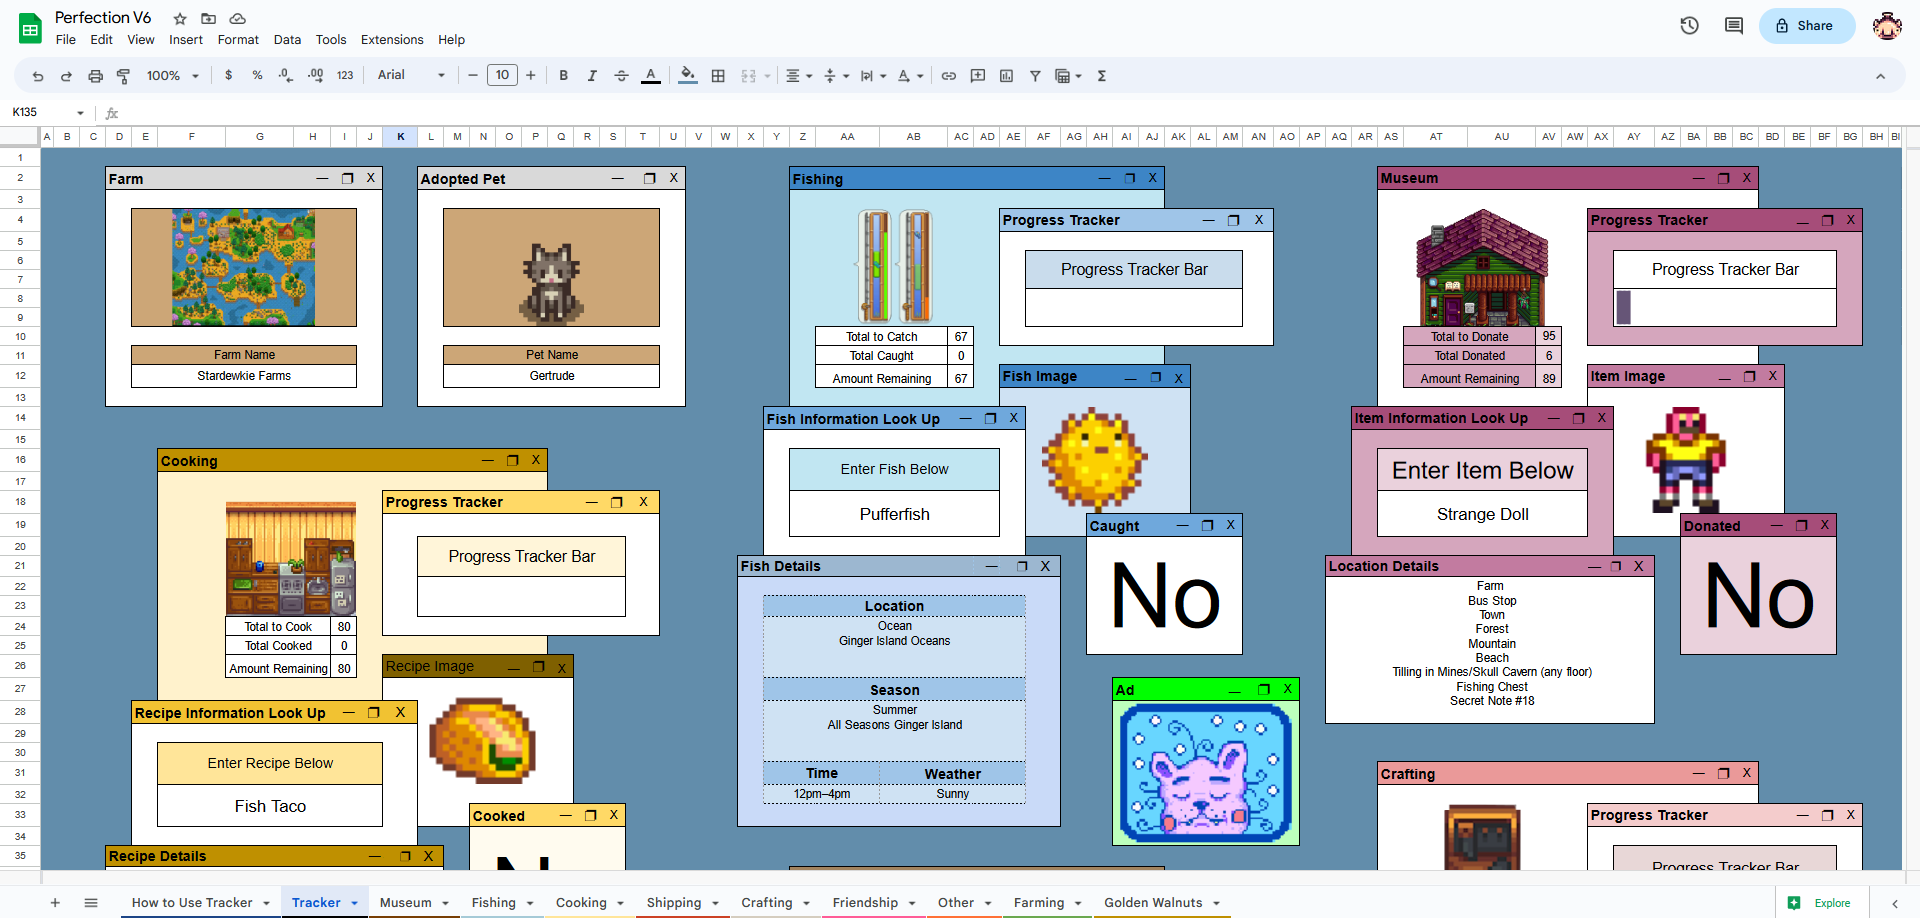
Task: Open version history clock icon
Action: pos(1689,26)
